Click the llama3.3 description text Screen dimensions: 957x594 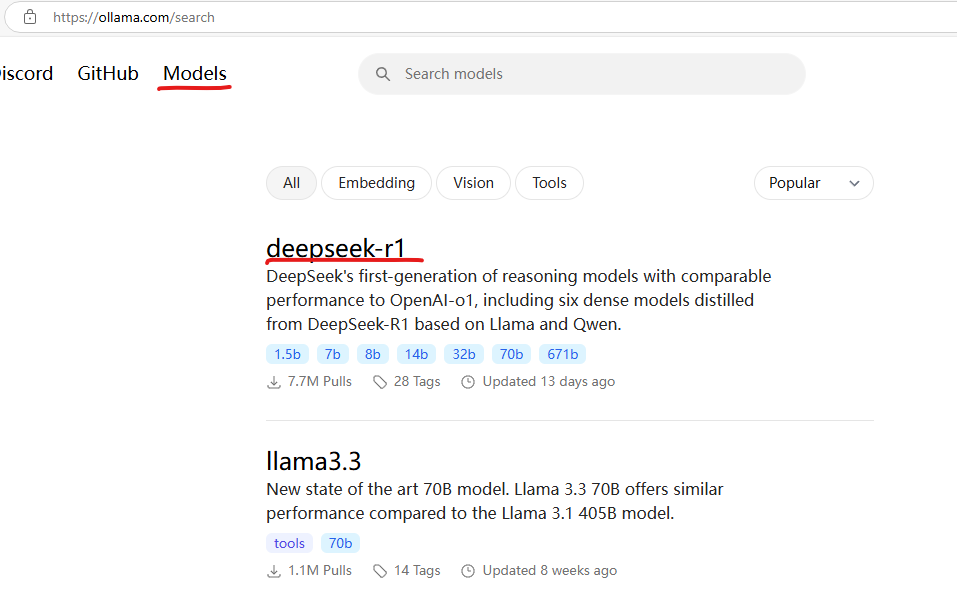494,501
